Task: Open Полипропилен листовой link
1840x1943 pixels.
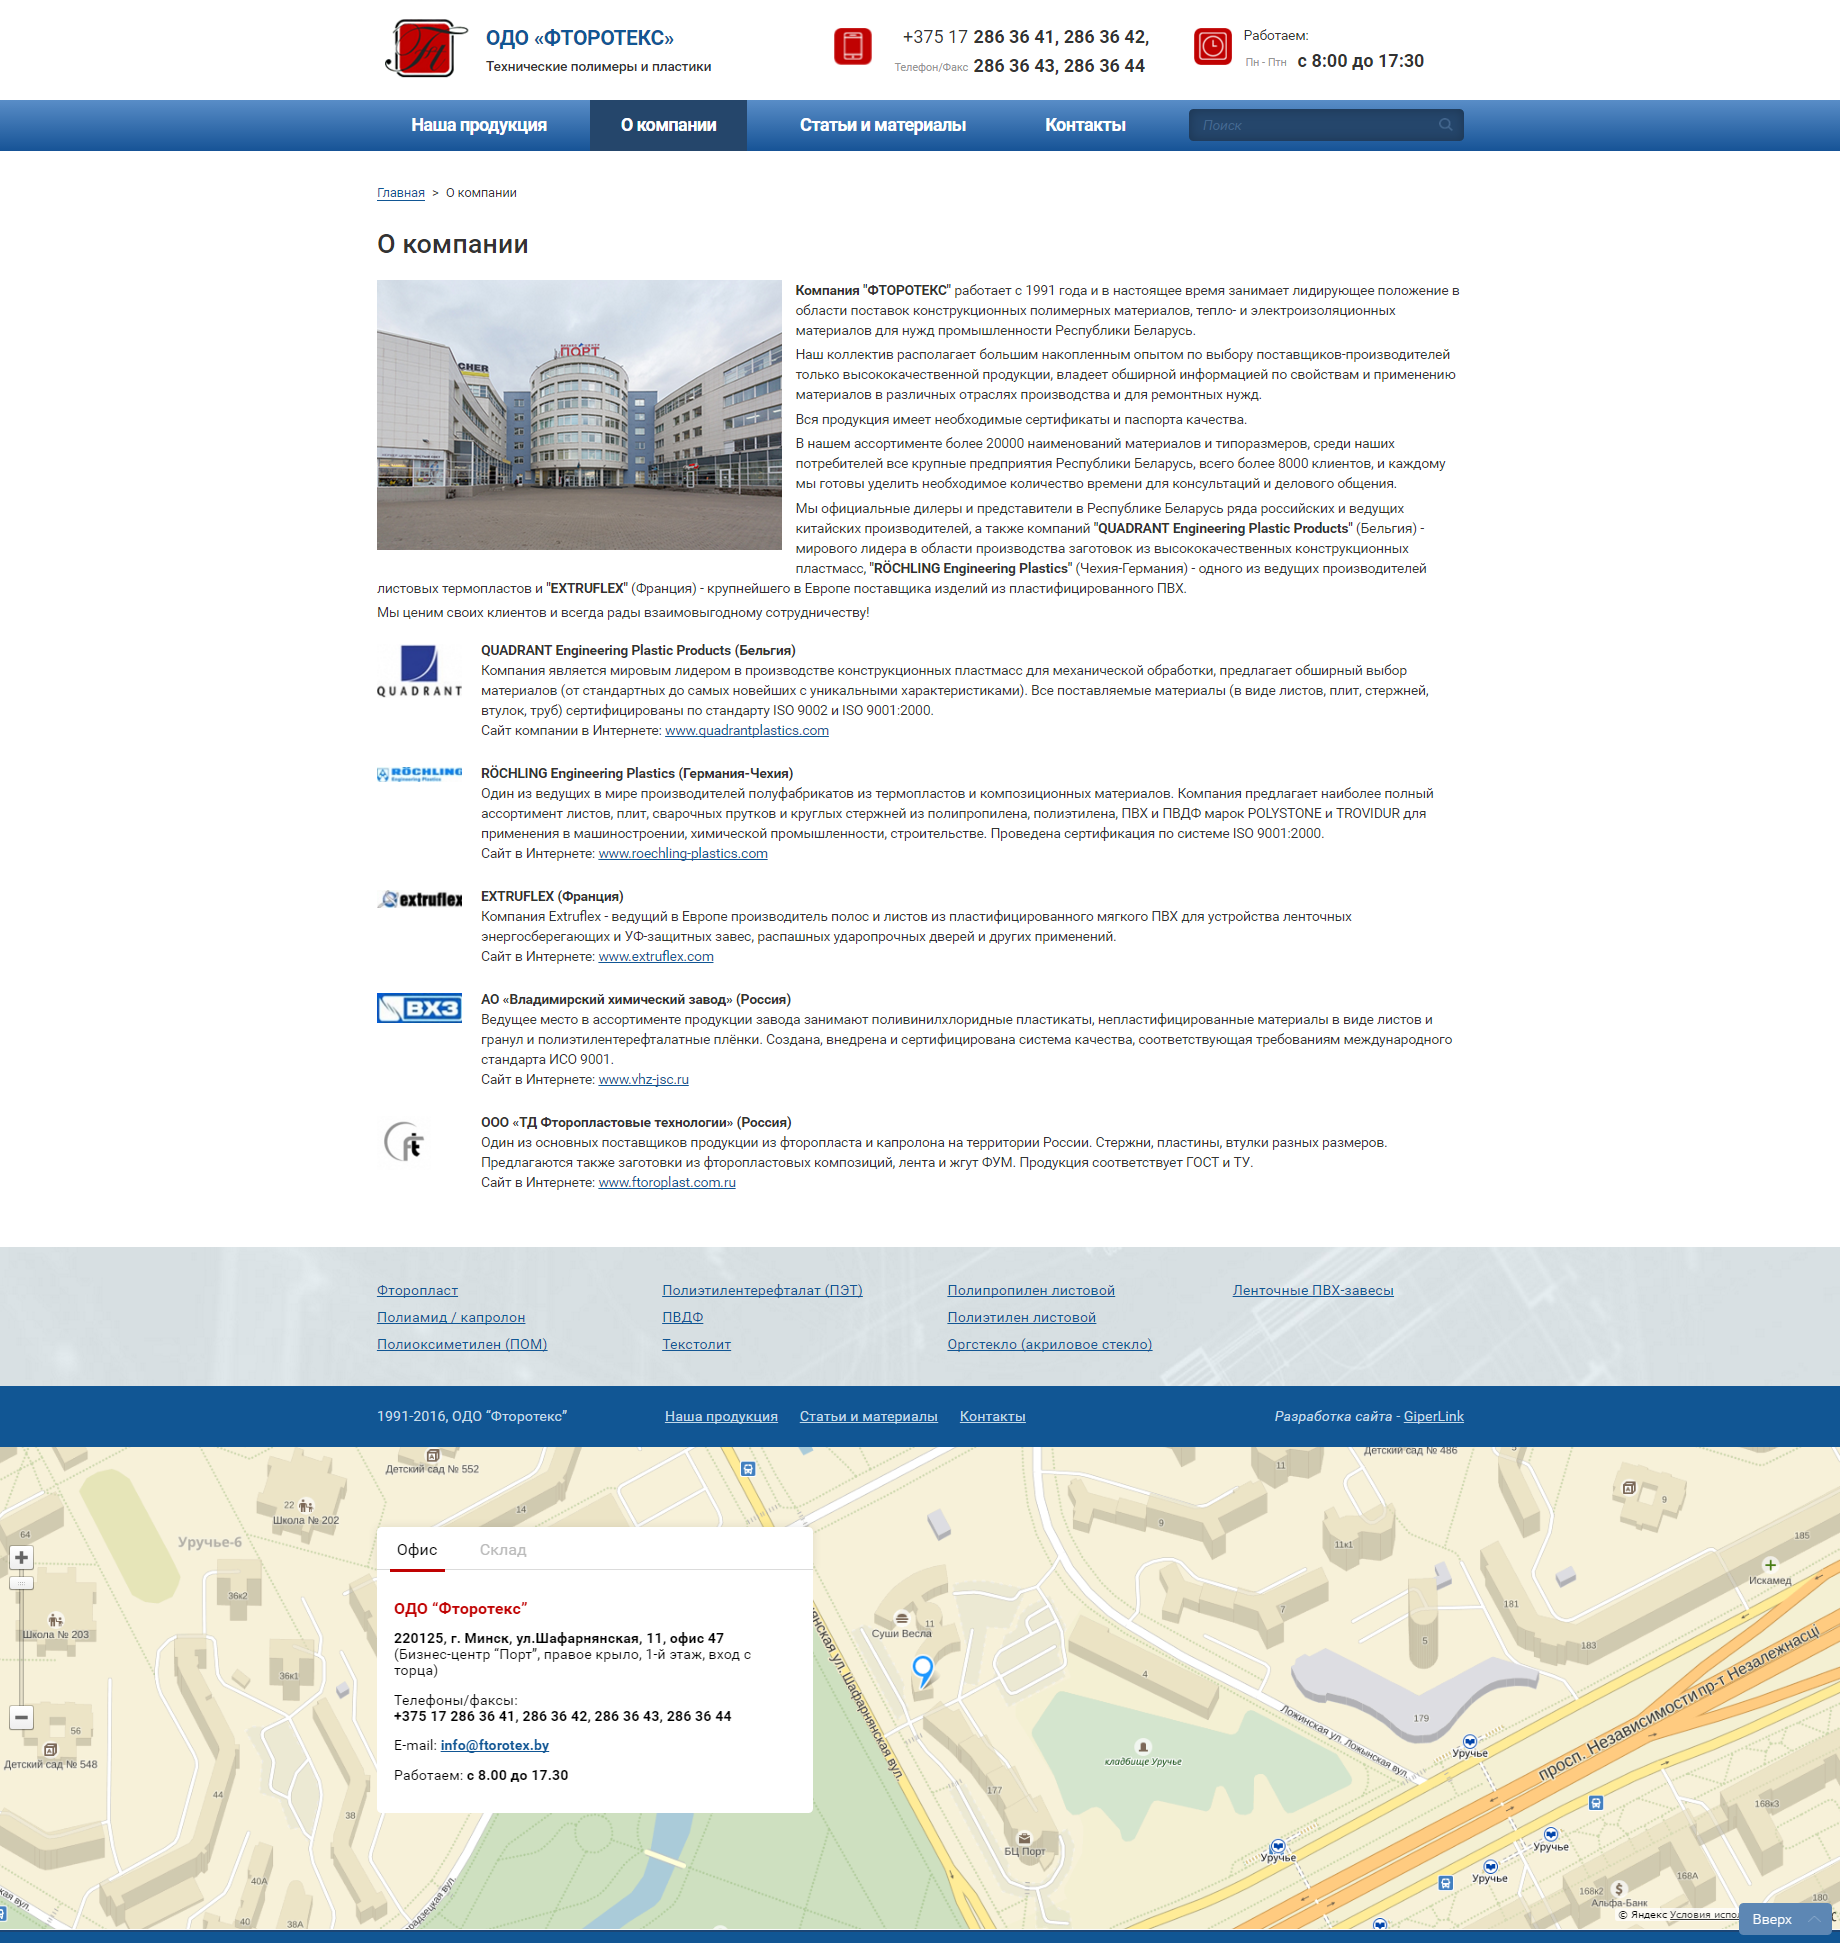Action: click(1031, 1290)
